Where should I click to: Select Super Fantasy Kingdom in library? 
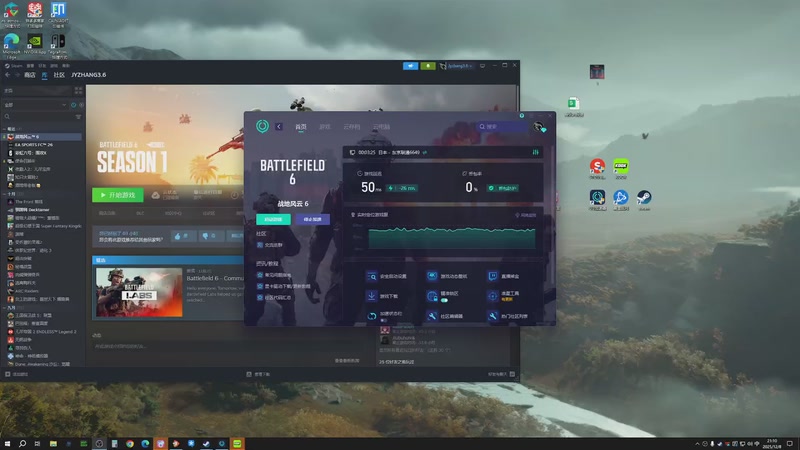[x=45, y=226]
